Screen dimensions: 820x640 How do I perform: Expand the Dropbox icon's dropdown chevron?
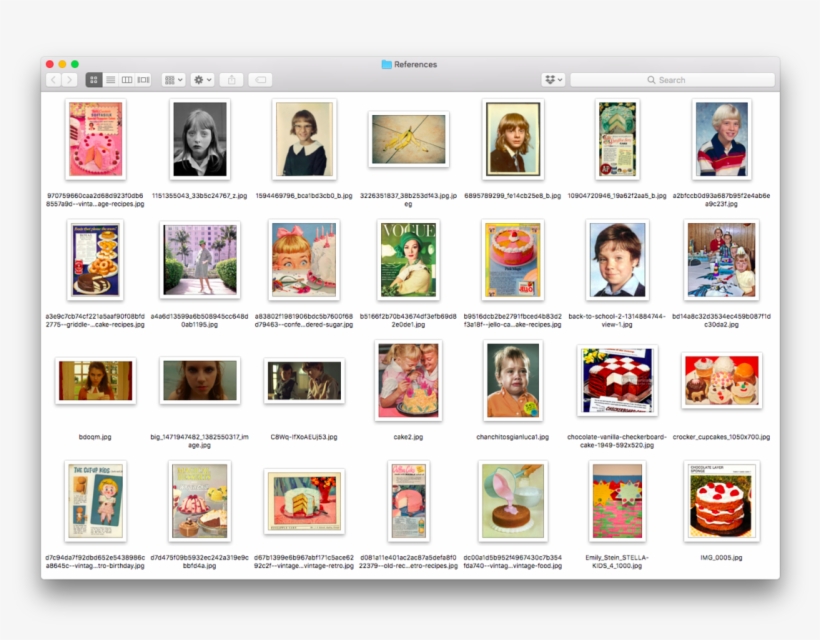pyautogui.click(x=560, y=79)
